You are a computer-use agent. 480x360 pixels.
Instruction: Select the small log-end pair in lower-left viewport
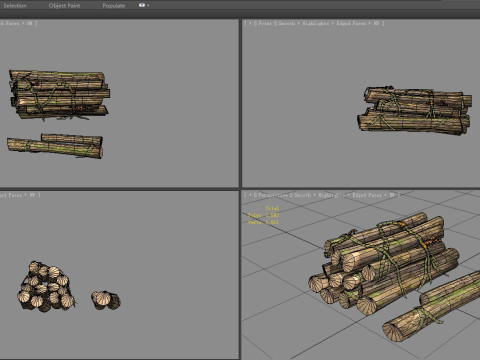[x=106, y=300]
